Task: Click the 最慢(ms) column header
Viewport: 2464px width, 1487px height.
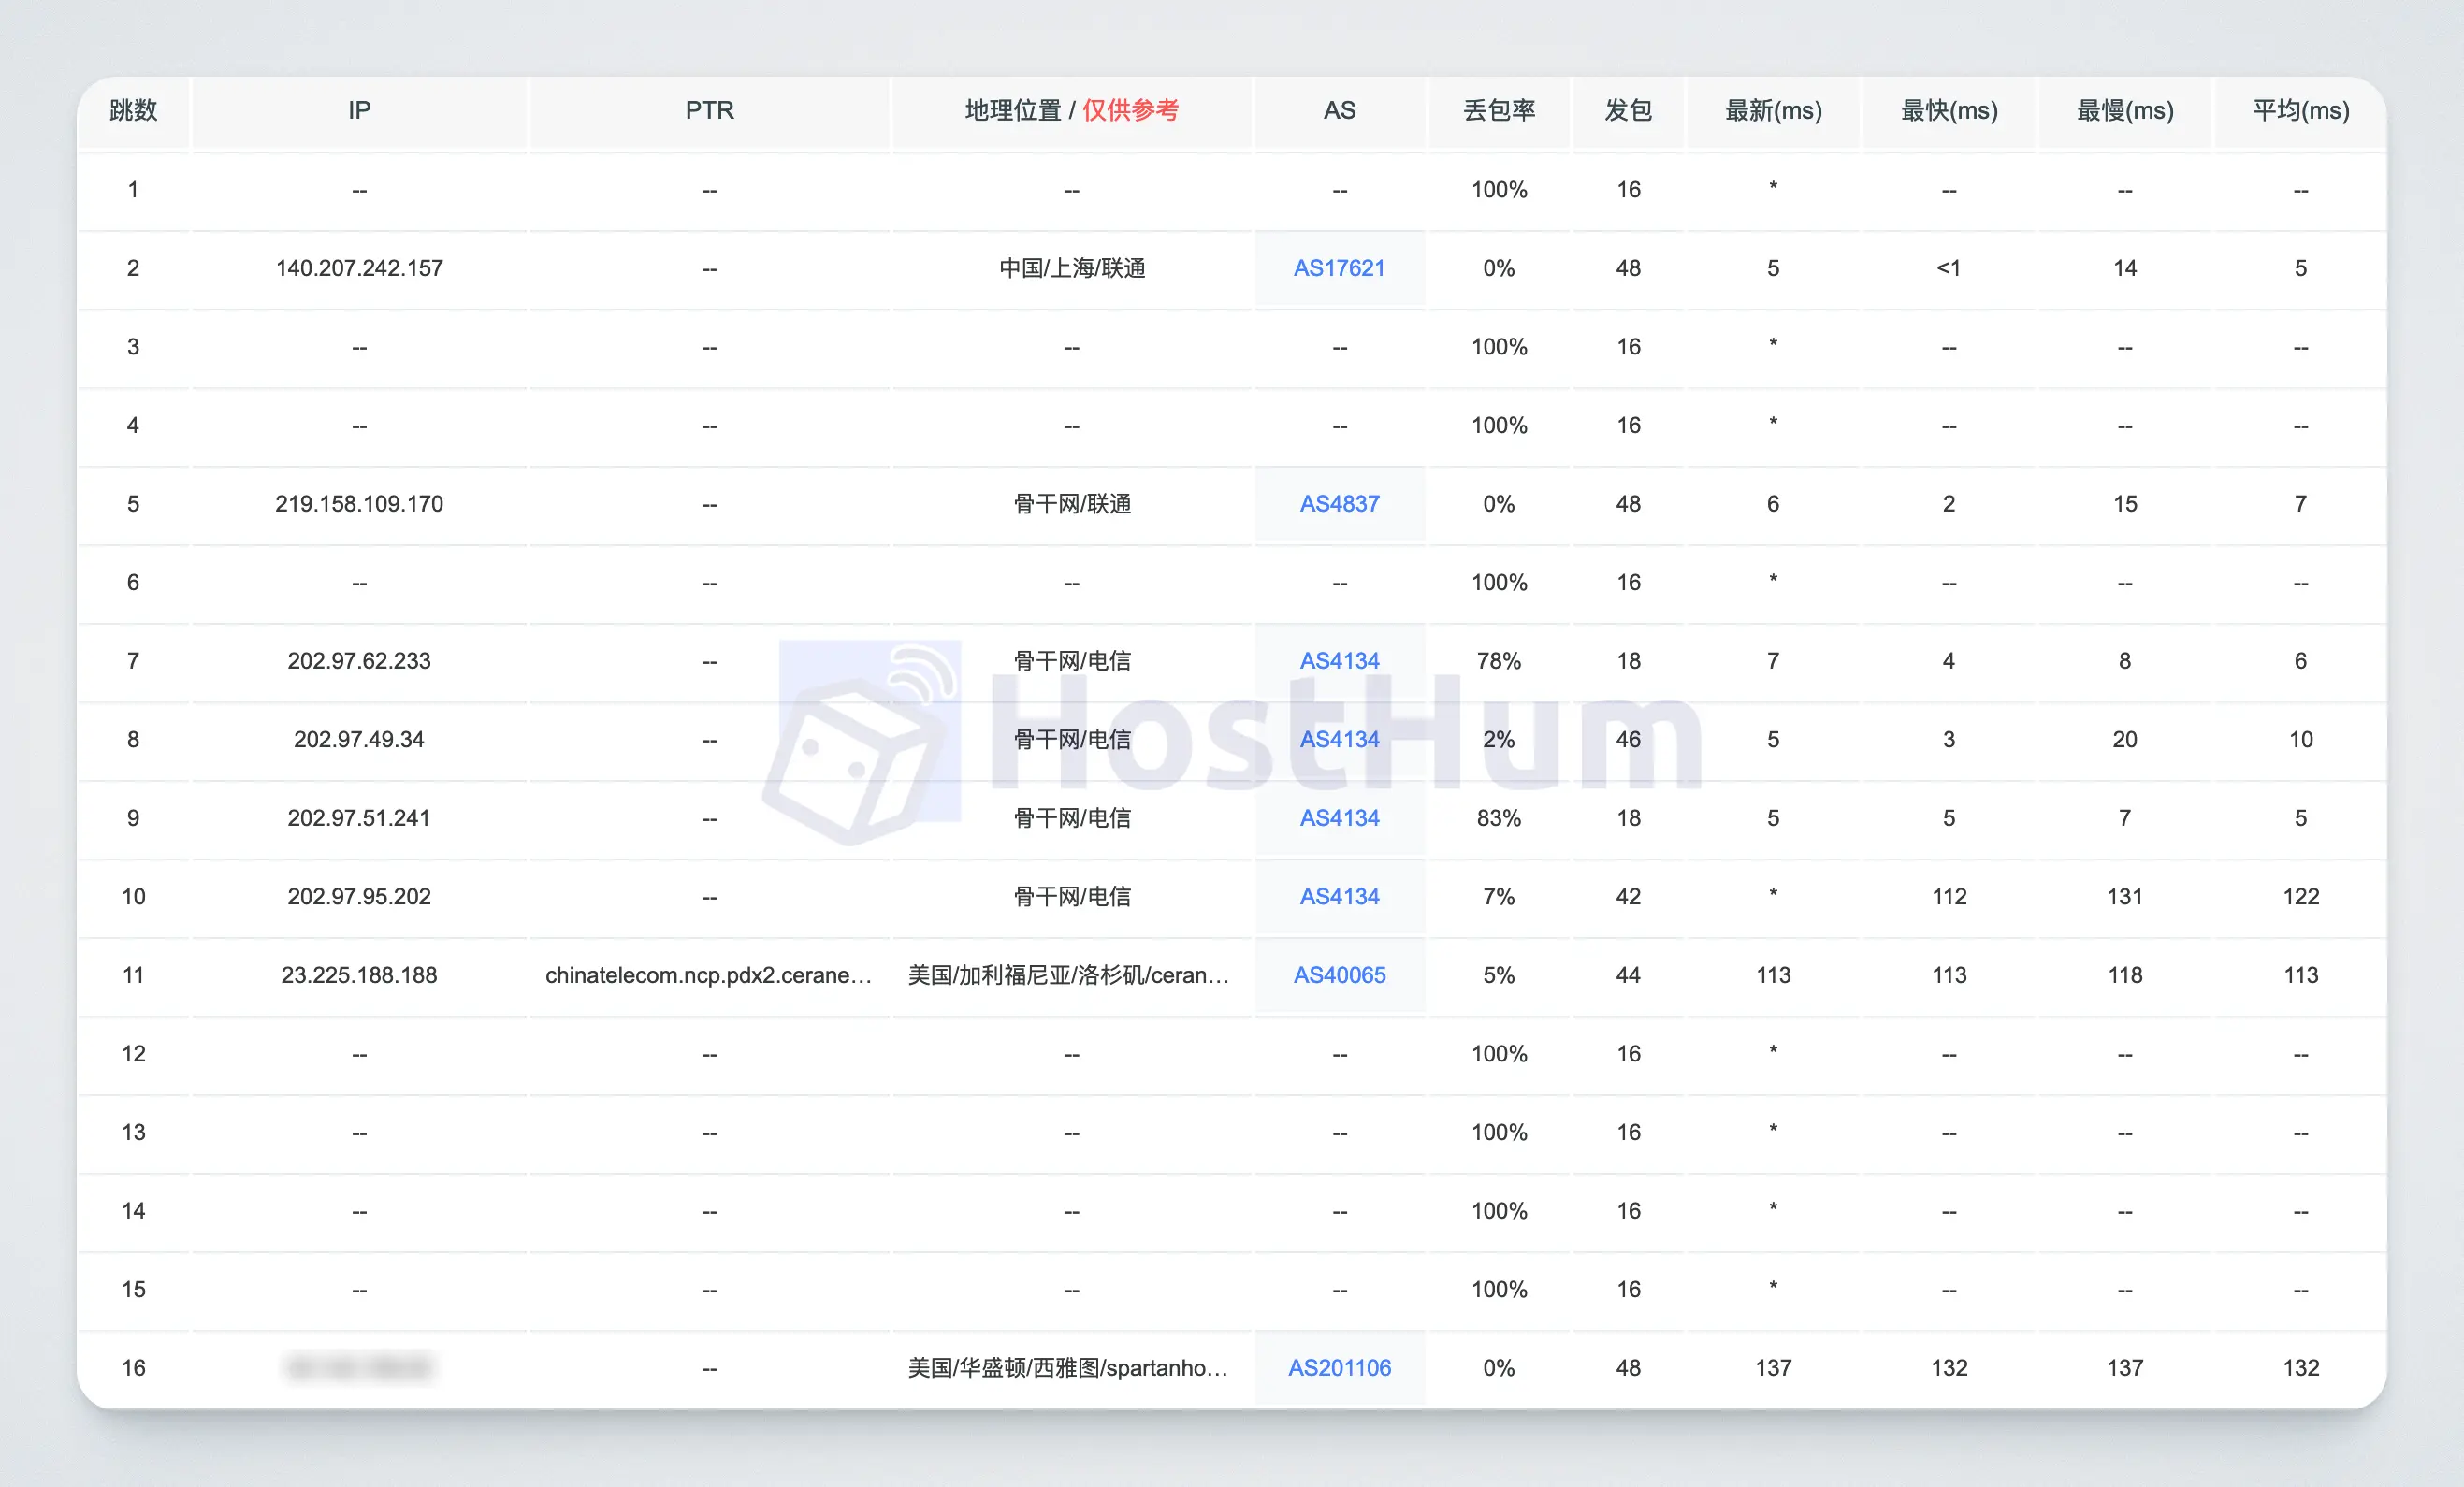Action: click(x=2125, y=110)
